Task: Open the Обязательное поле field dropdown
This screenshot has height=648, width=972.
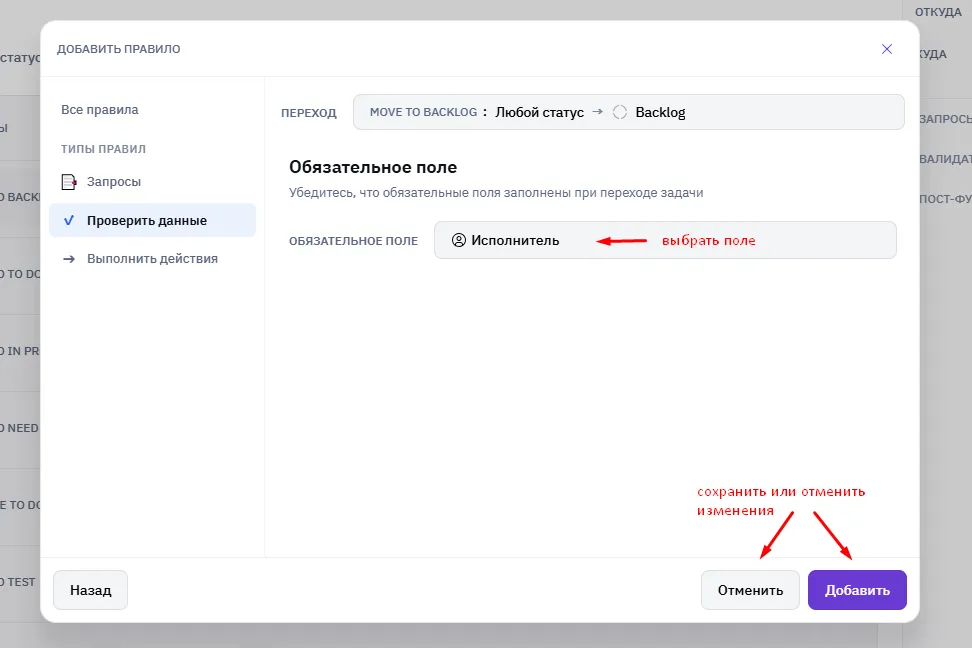Action: click(x=665, y=240)
